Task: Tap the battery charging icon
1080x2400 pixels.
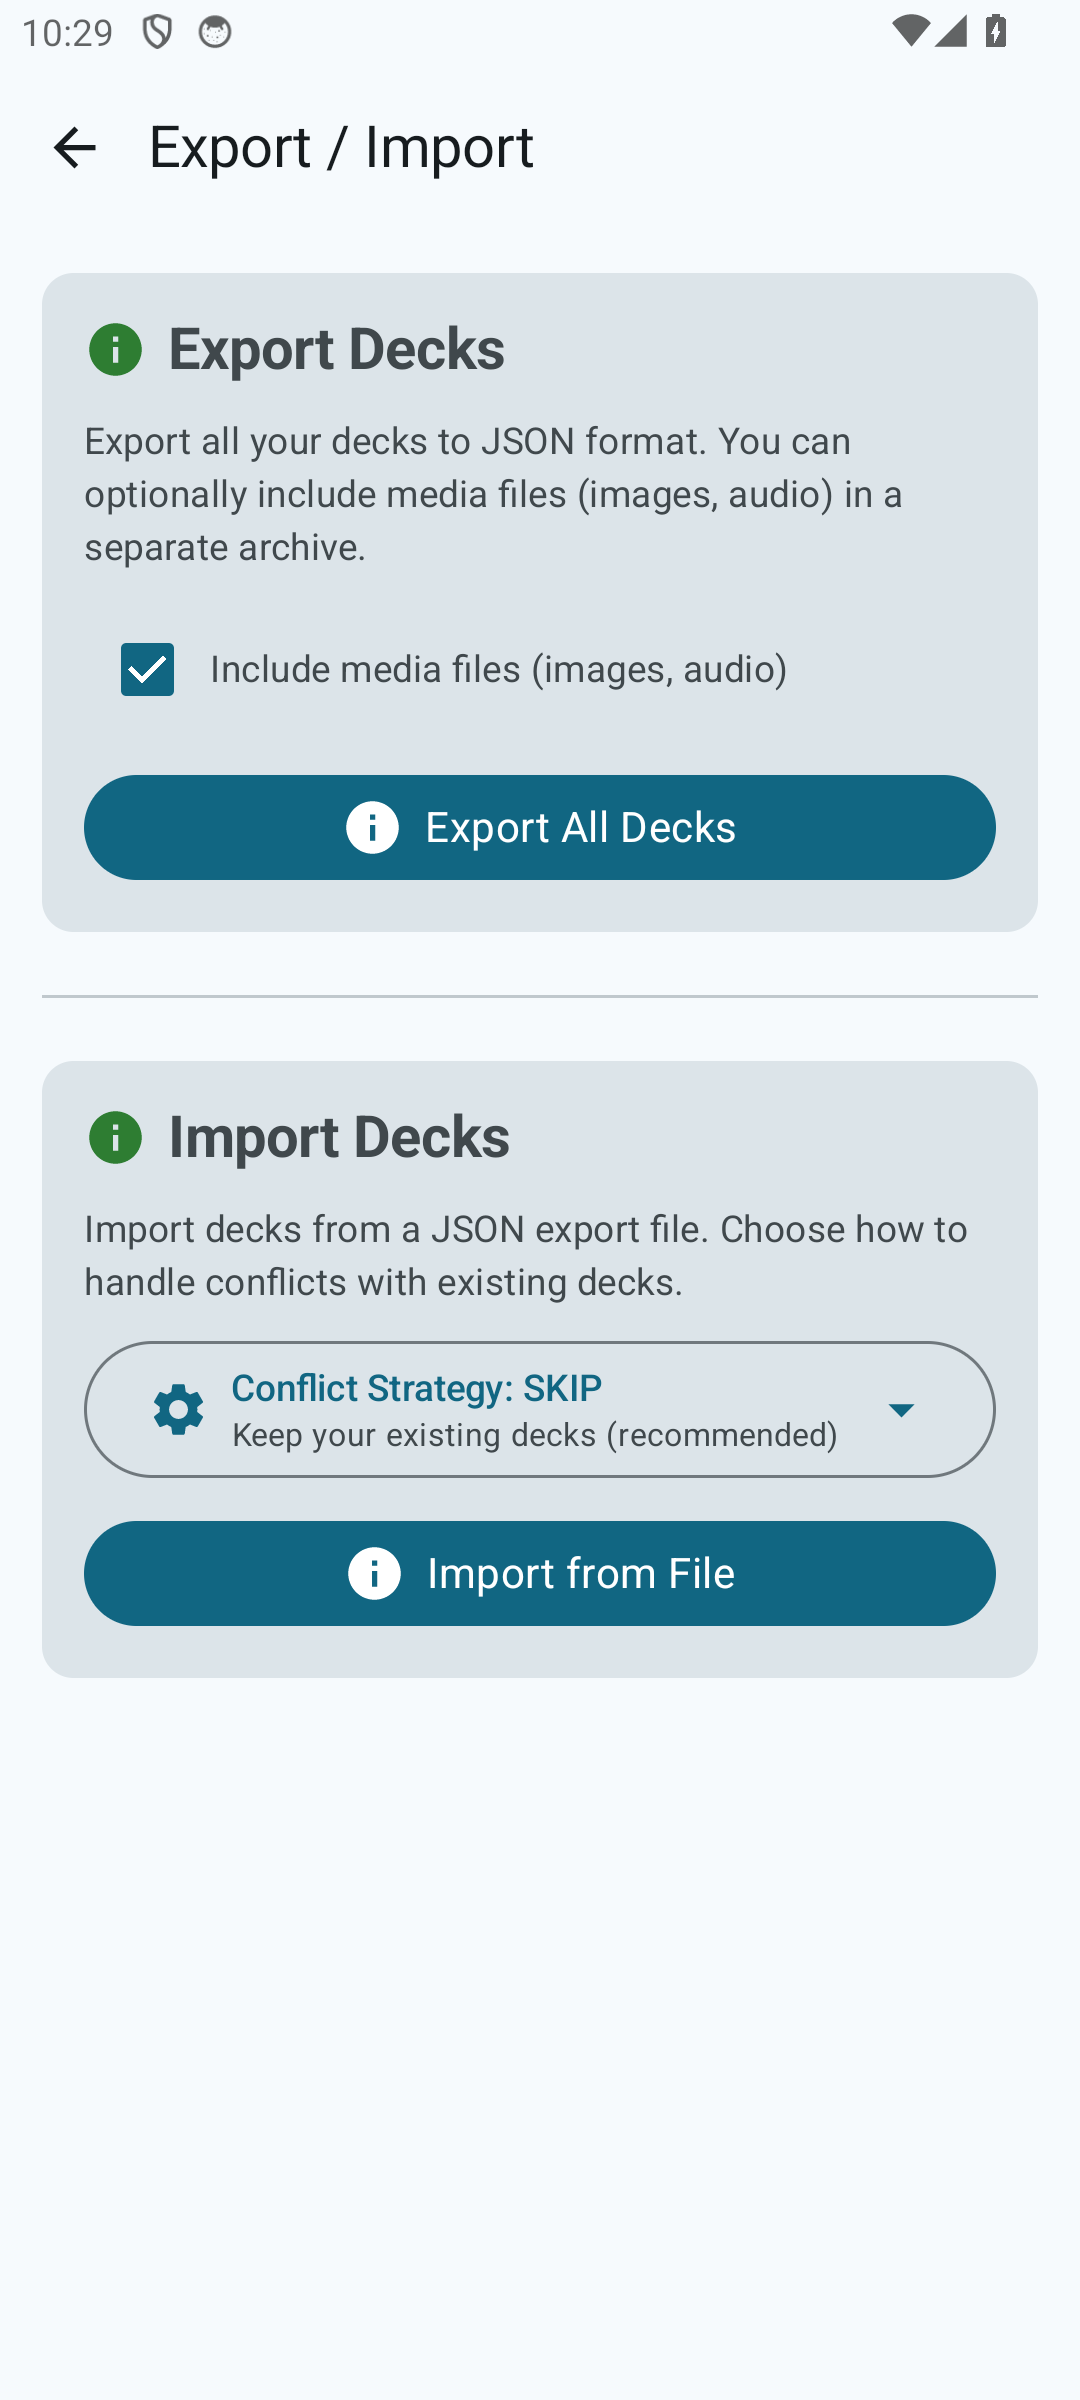Action: [996, 31]
